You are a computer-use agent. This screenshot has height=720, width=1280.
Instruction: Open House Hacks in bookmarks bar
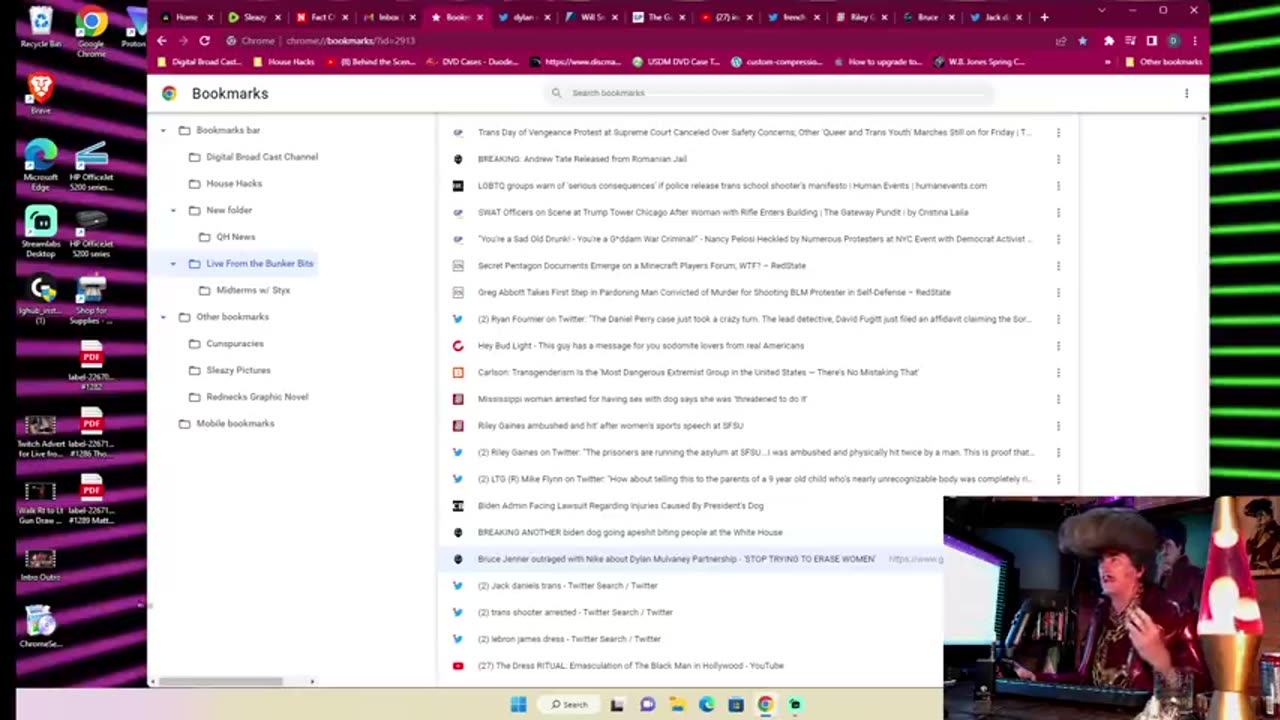click(x=284, y=62)
